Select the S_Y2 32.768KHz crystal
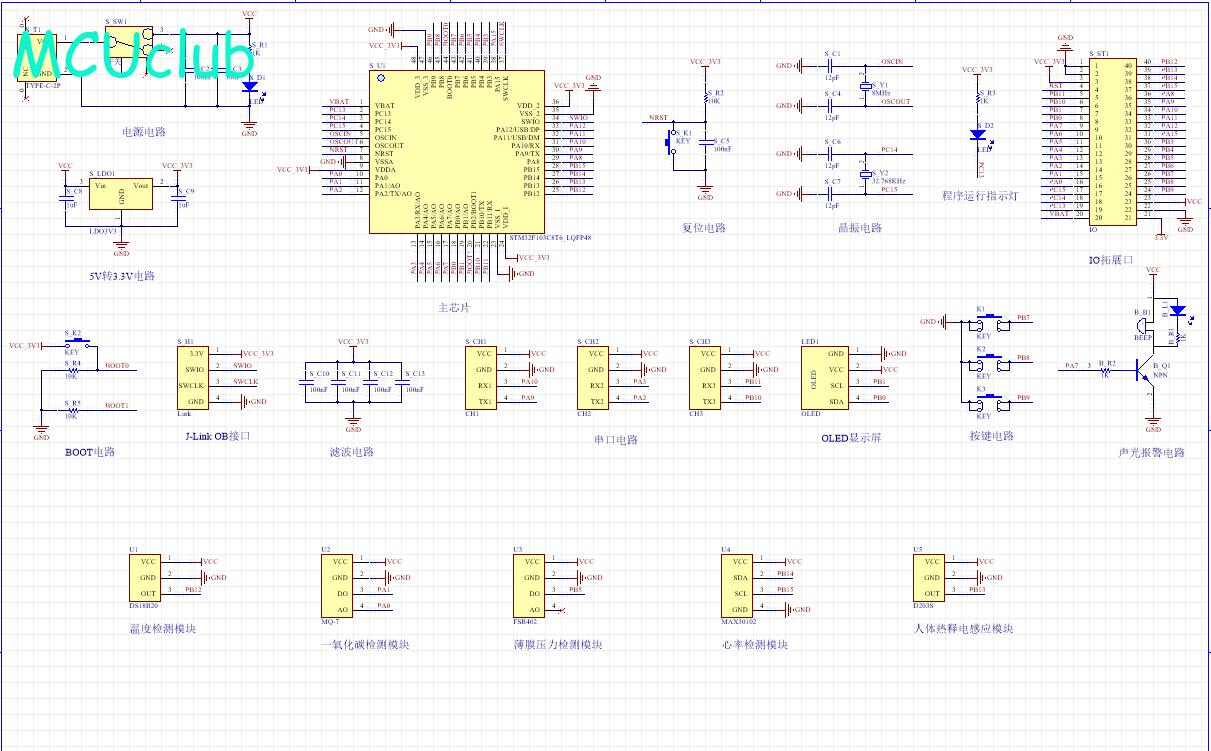The width and height of the screenshot is (1211, 751). pyautogui.click(x=865, y=173)
